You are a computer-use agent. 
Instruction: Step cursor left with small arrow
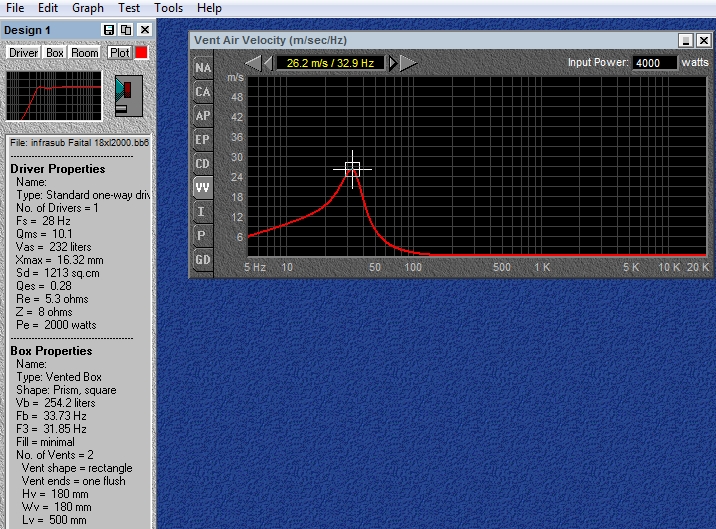click(x=268, y=63)
